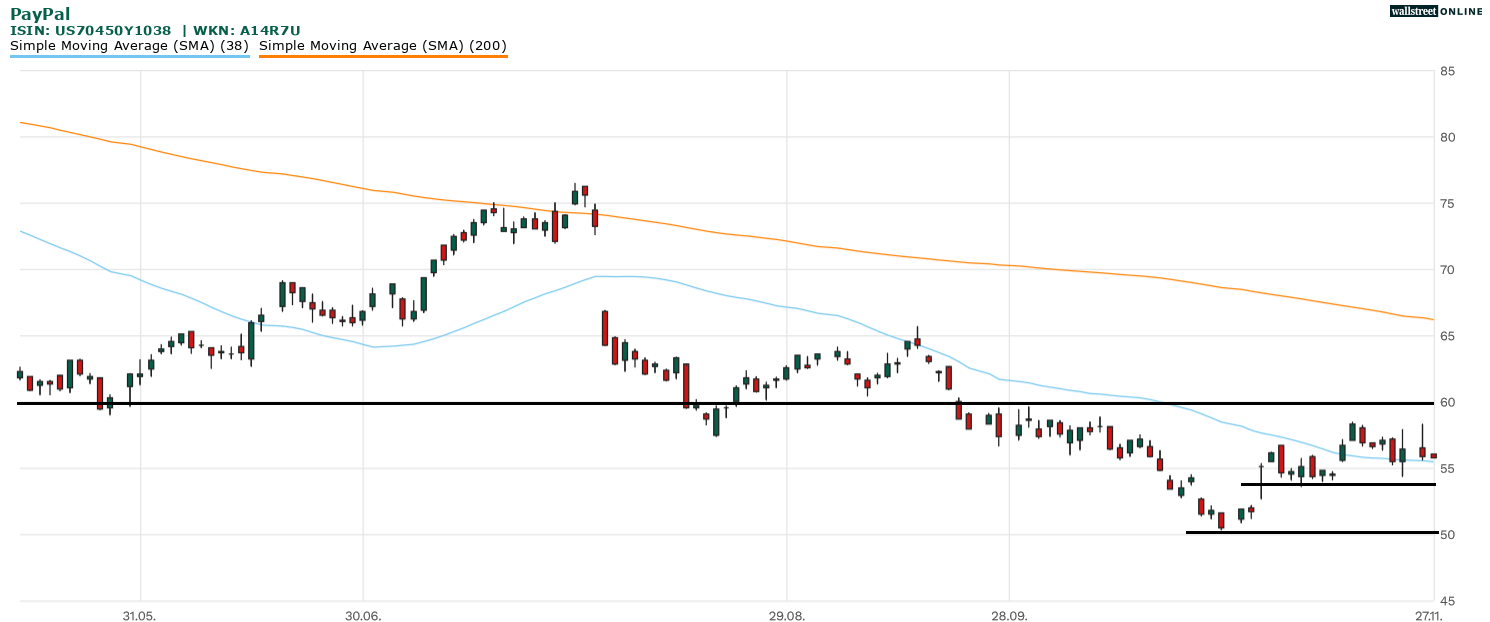Image resolution: width=1490 pixels, height=622 pixels.
Task: Click the long black horizontal line at 60
Action: click(x=500, y=403)
